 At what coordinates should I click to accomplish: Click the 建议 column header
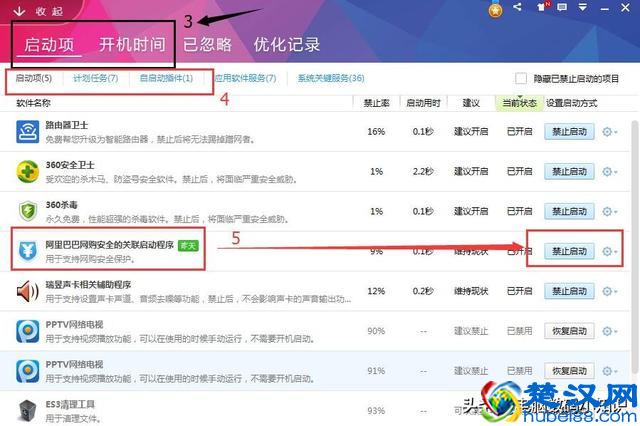[x=471, y=103]
